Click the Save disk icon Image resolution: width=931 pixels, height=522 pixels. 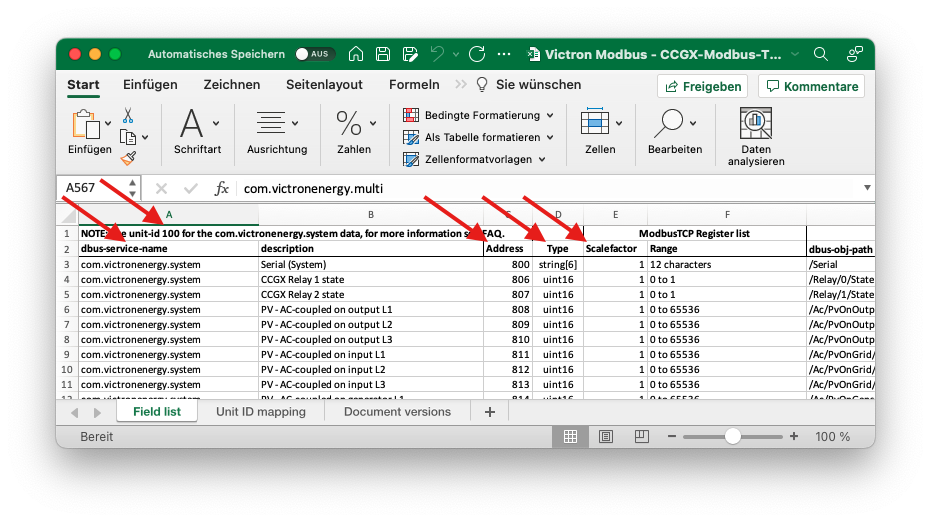[x=383, y=54]
